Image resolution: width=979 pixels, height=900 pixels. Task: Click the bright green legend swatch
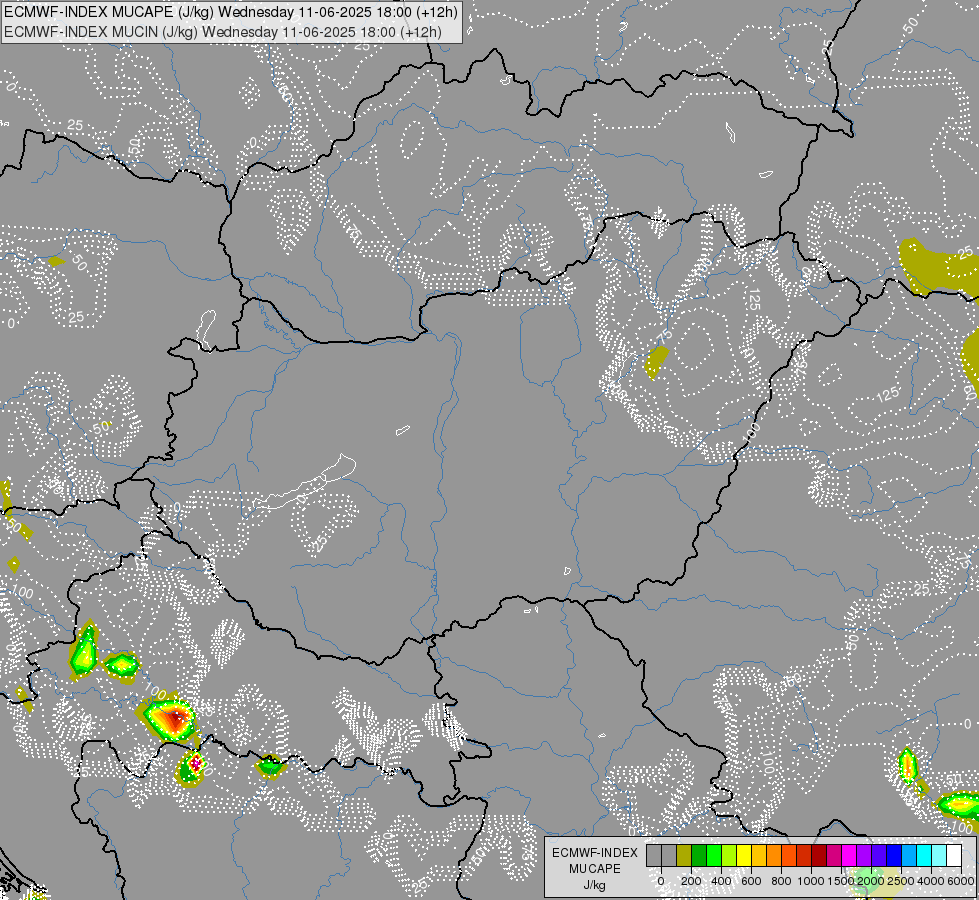tap(714, 855)
